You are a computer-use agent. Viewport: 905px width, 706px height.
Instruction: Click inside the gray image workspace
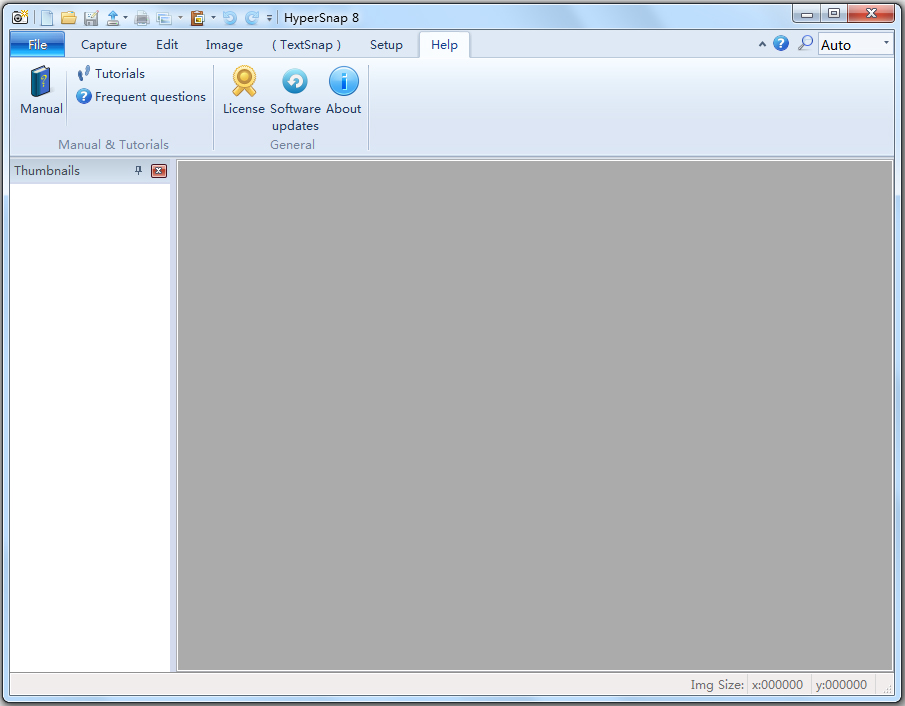[x=535, y=415]
